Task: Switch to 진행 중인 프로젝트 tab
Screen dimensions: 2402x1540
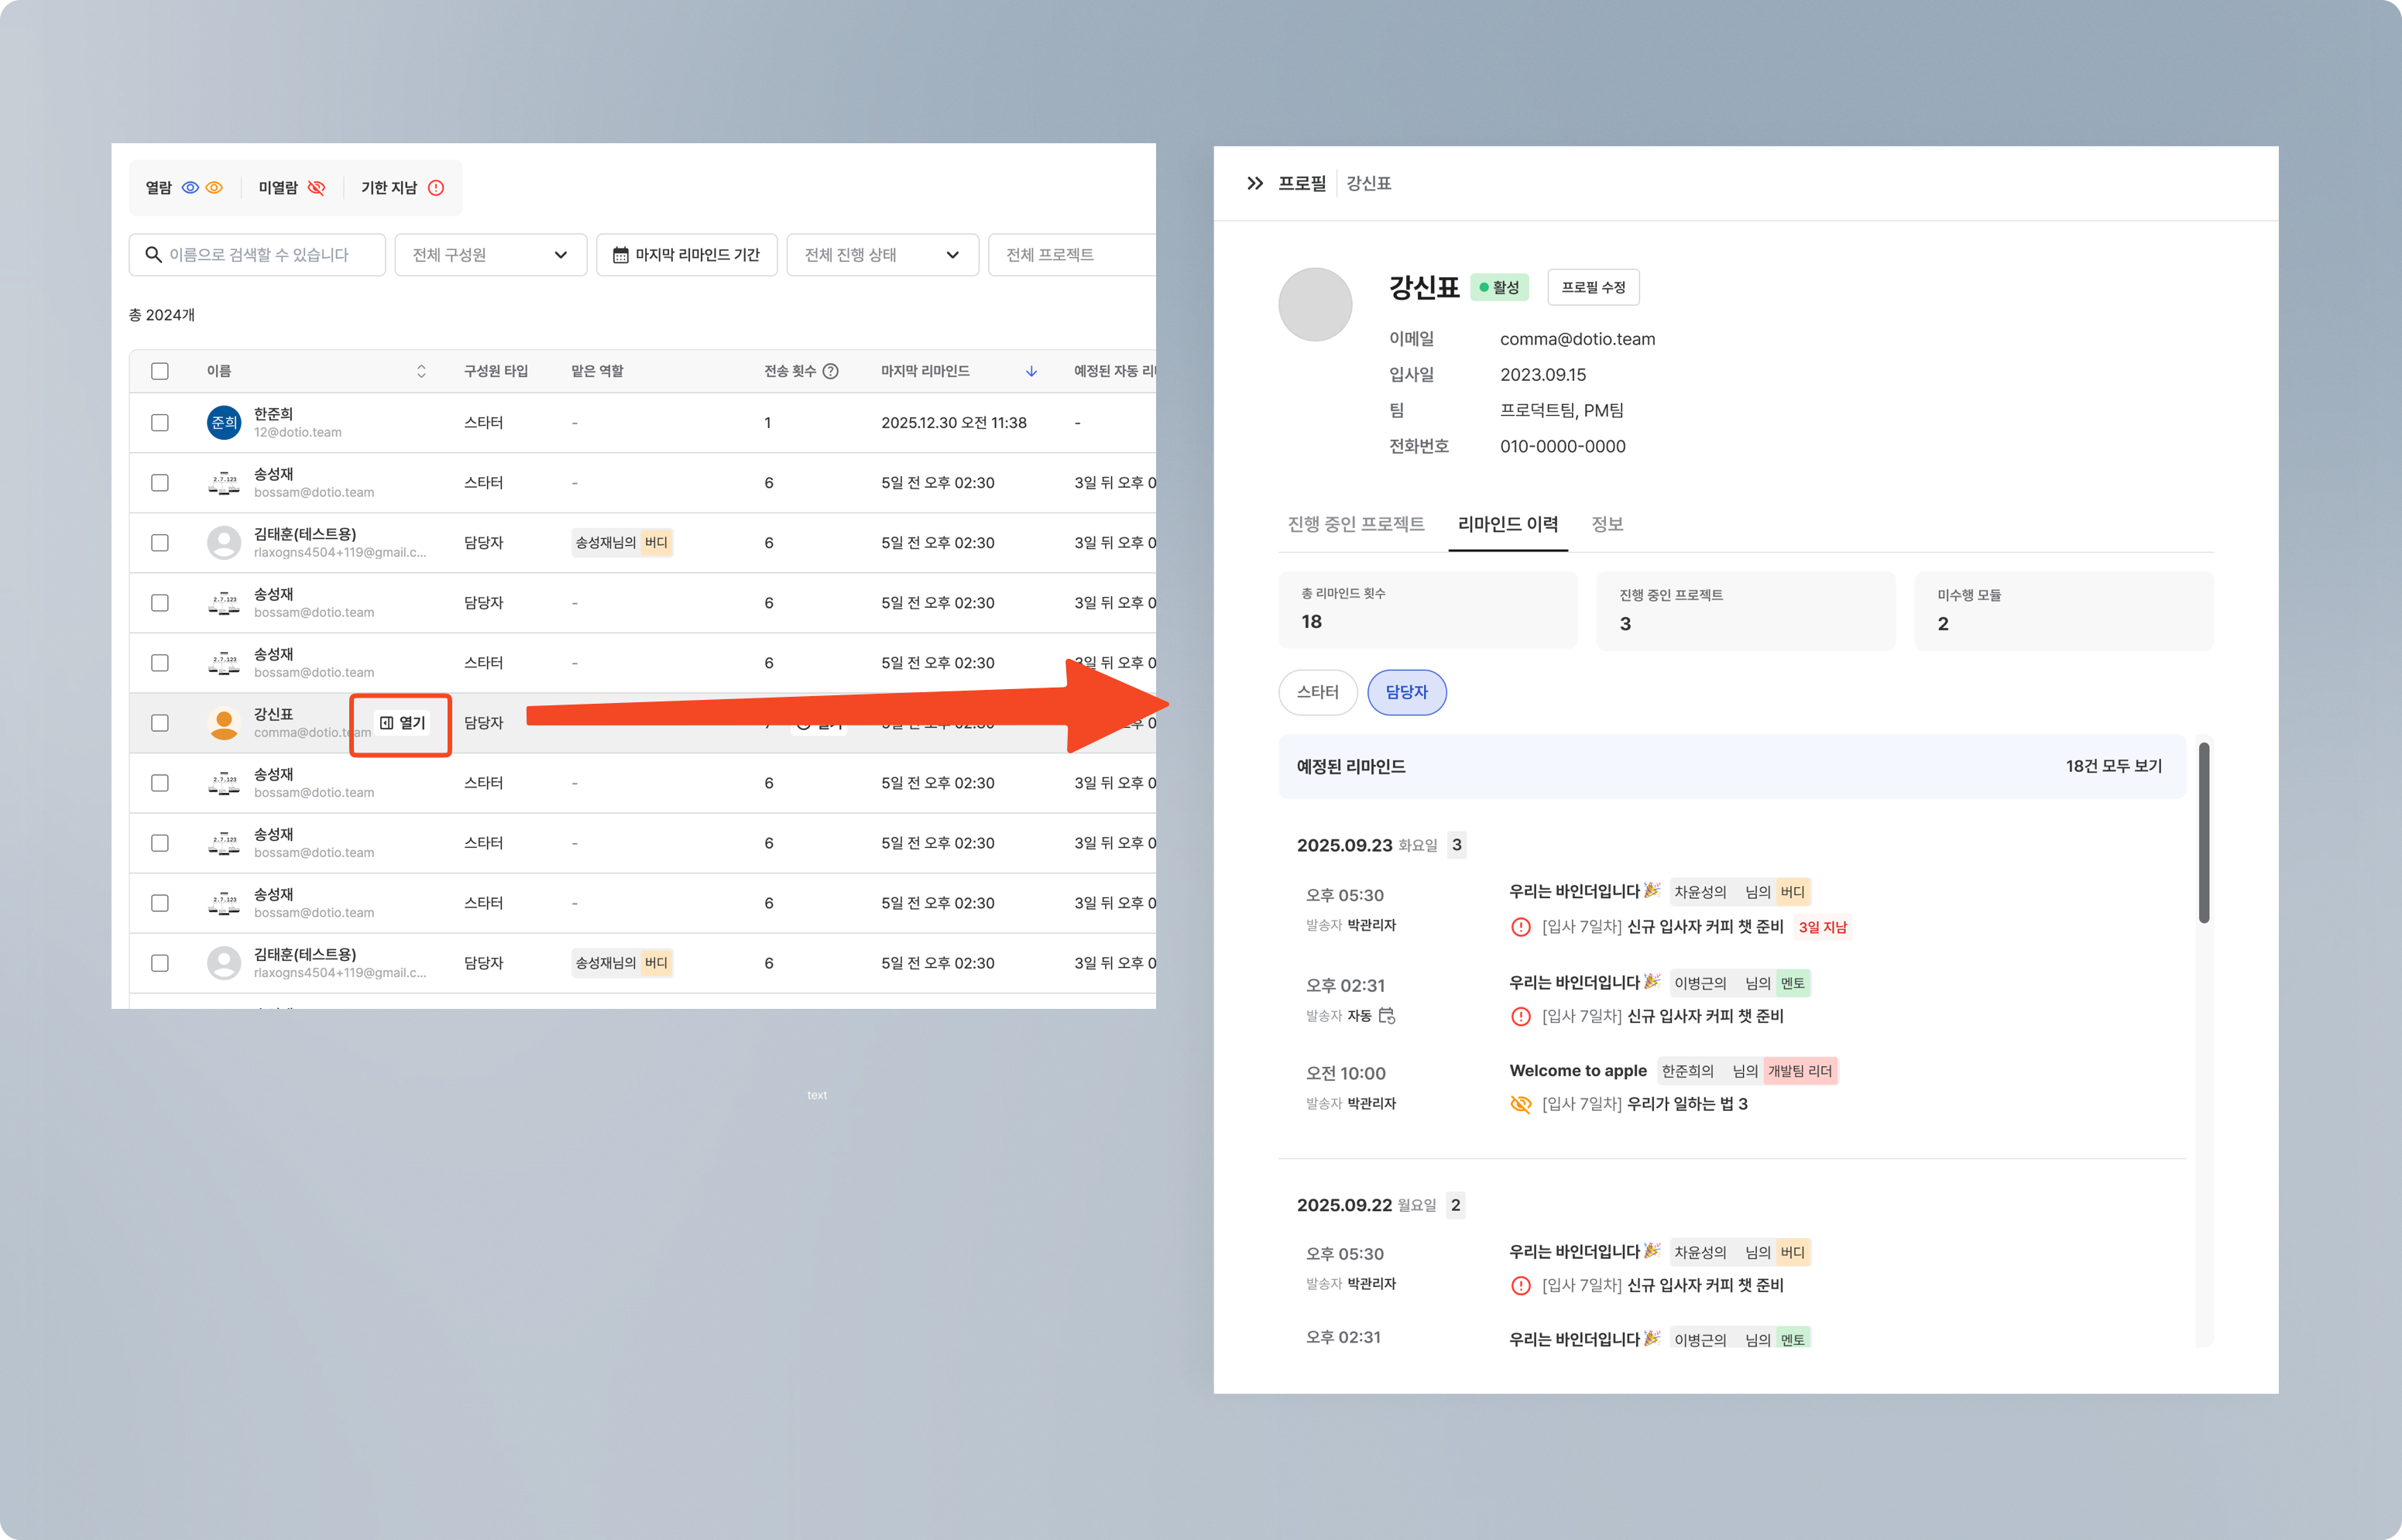Action: coord(1355,524)
